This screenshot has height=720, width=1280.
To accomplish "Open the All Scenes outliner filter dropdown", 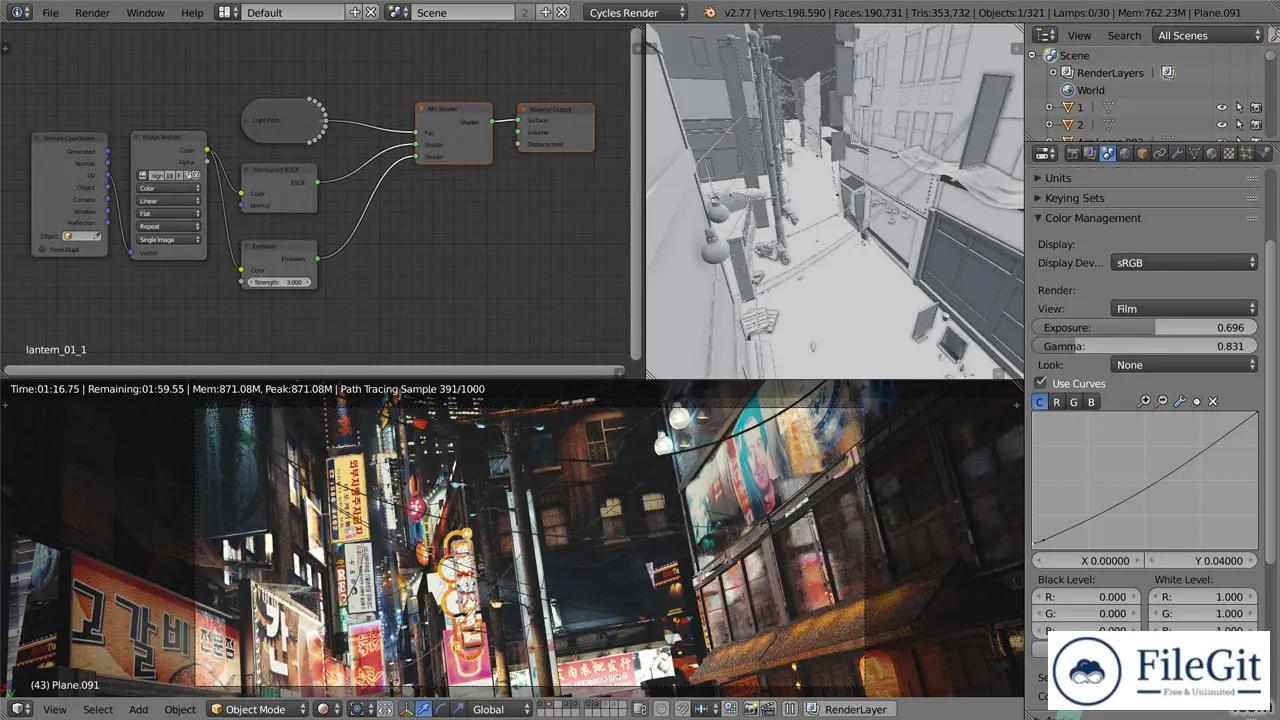I will (x=1209, y=35).
